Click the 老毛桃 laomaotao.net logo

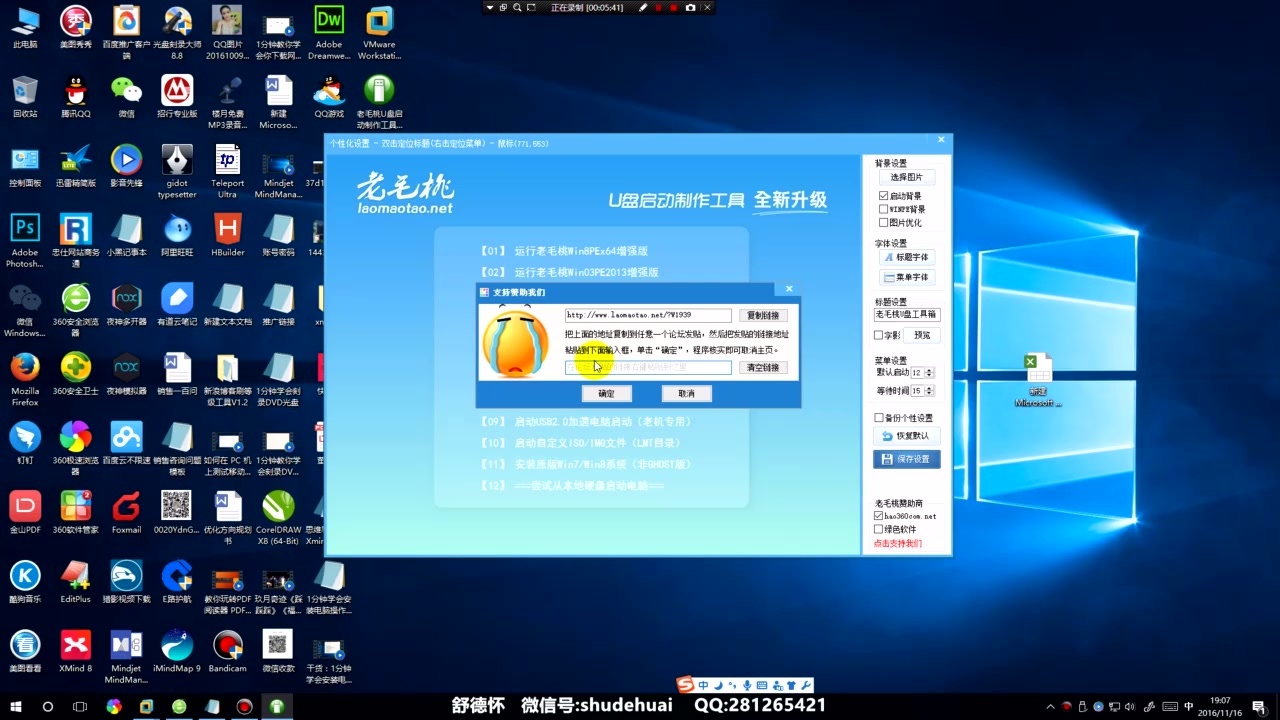[x=405, y=194]
